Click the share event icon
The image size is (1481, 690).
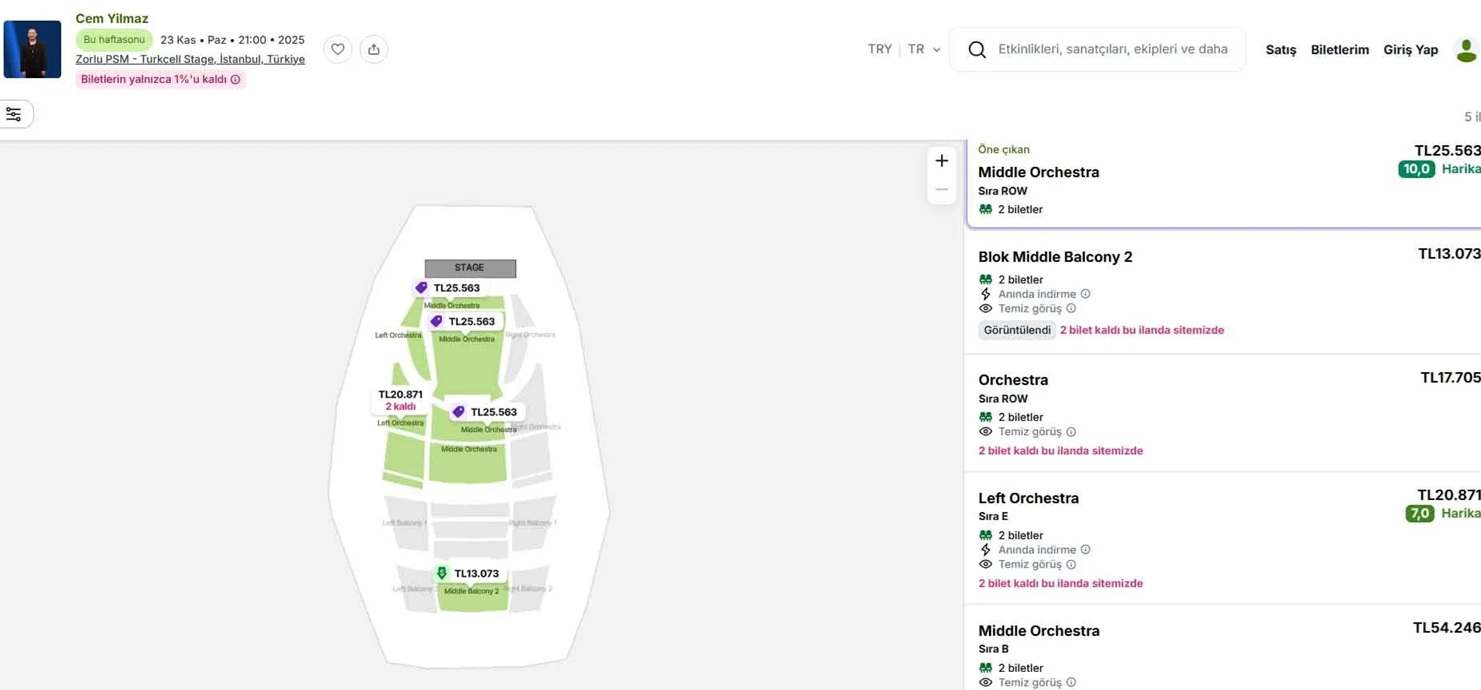(x=374, y=49)
